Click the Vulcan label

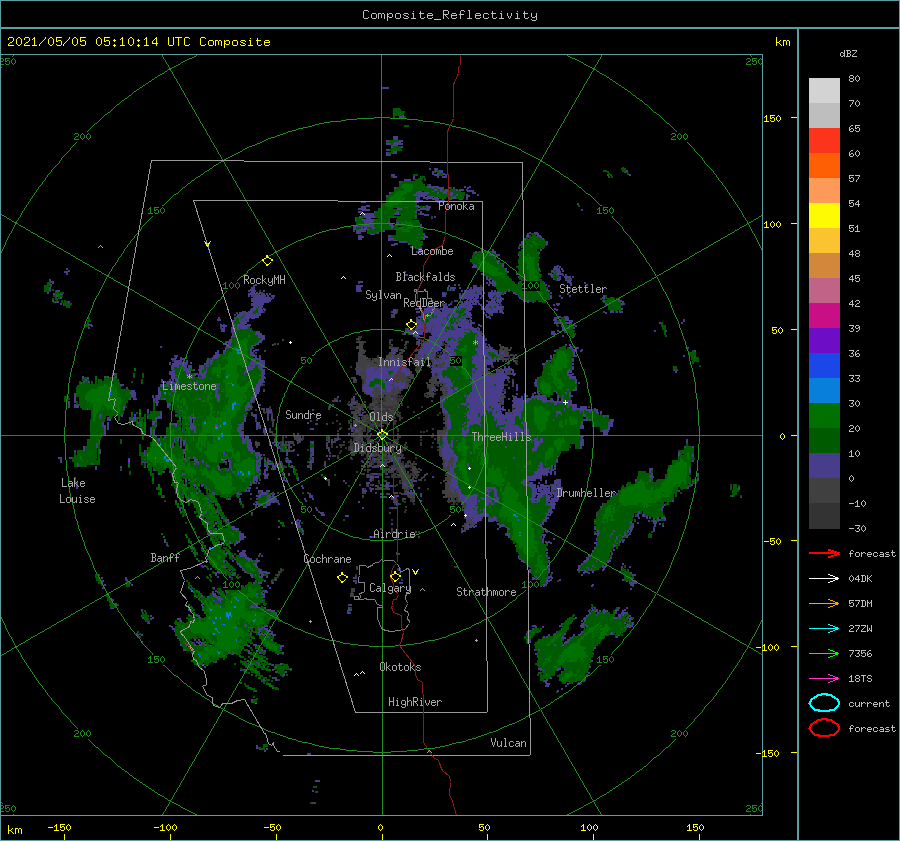click(508, 743)
